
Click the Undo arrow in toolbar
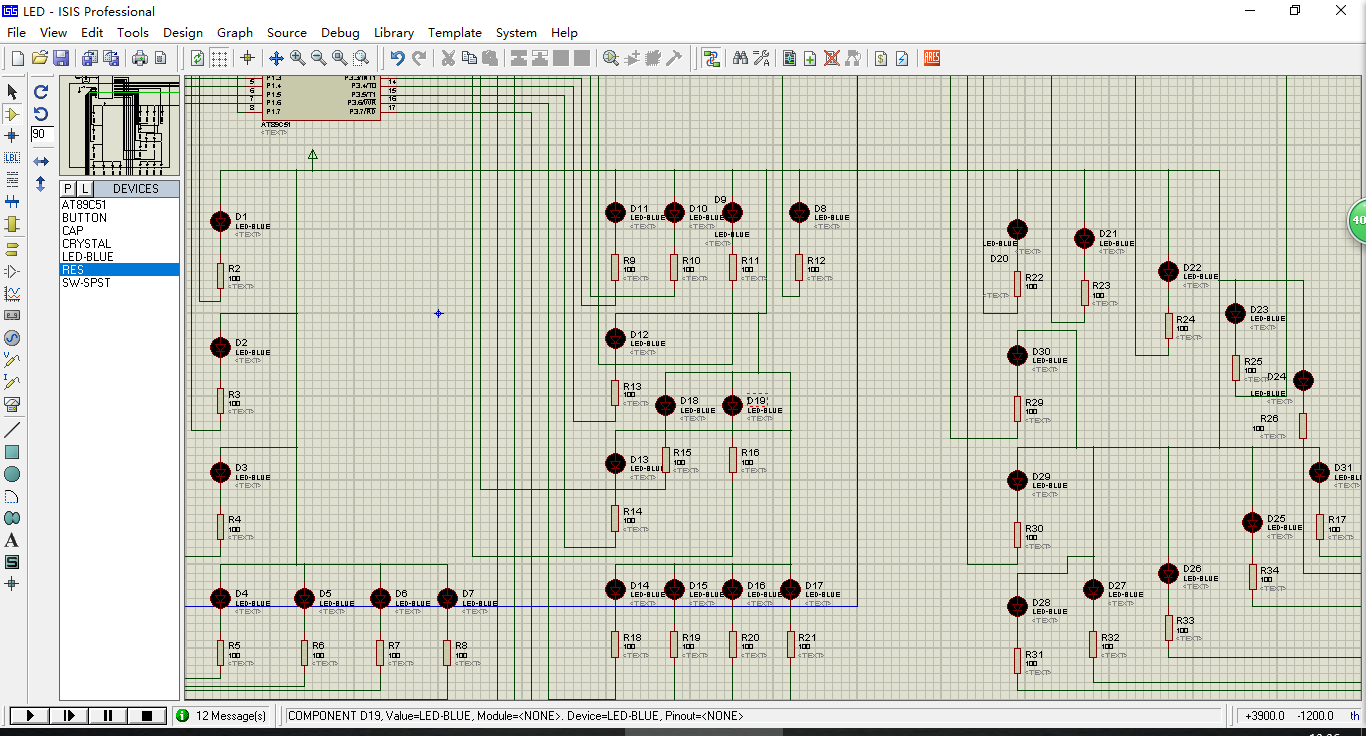click(x=397, y=58)
